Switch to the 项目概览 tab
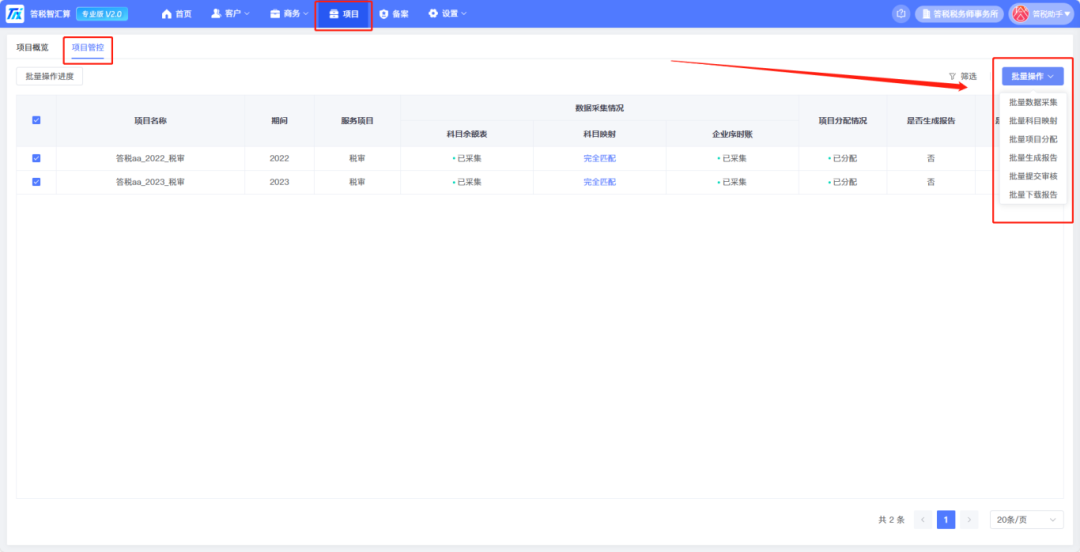 [32, 48]
